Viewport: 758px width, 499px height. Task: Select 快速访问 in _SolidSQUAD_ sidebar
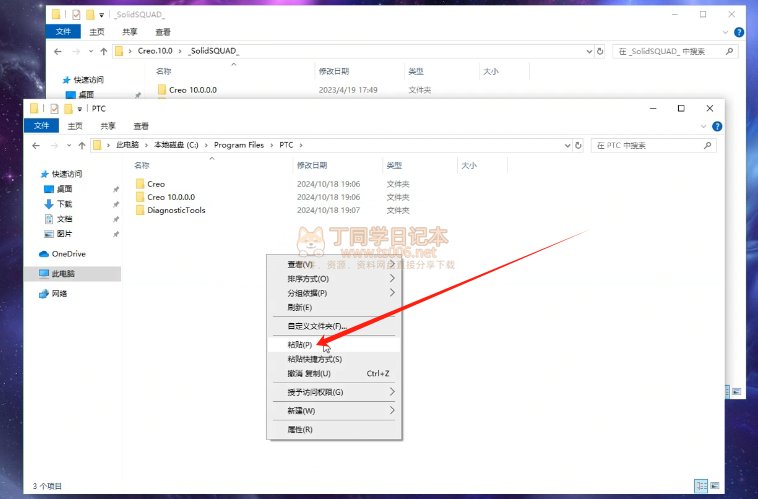pos(83,79)
